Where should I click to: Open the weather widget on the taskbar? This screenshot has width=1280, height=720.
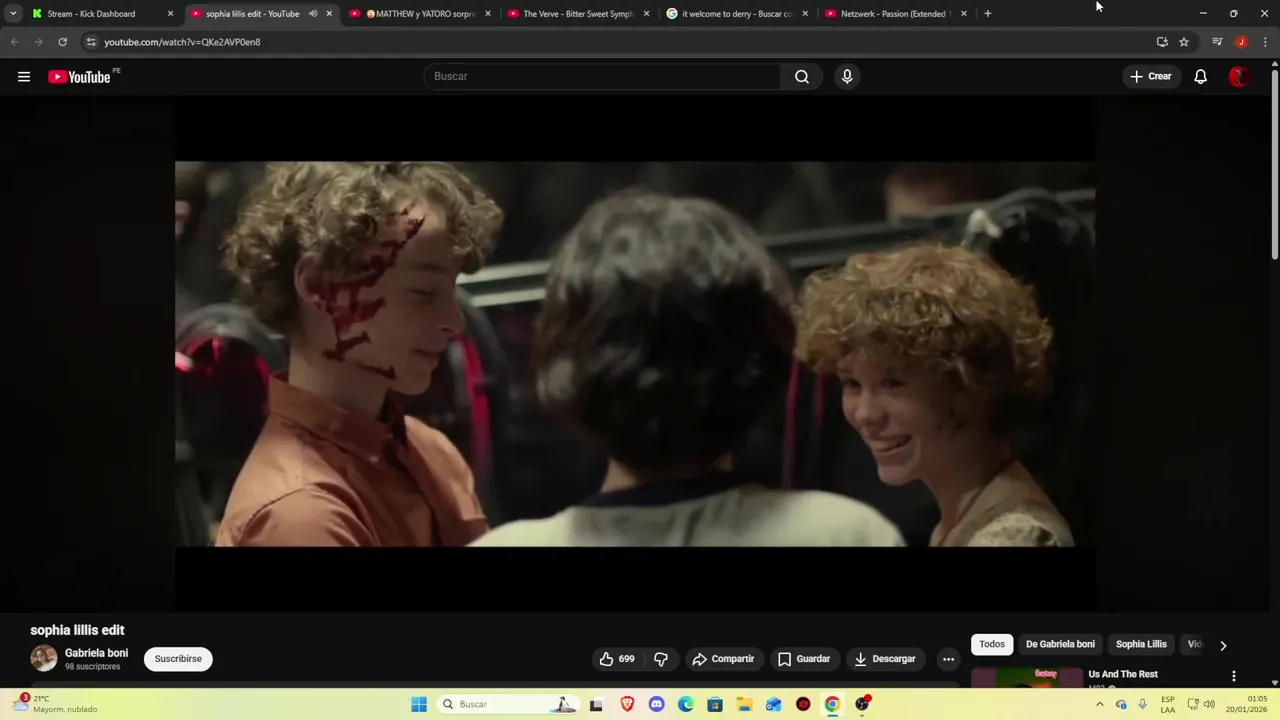click(55, 704)
